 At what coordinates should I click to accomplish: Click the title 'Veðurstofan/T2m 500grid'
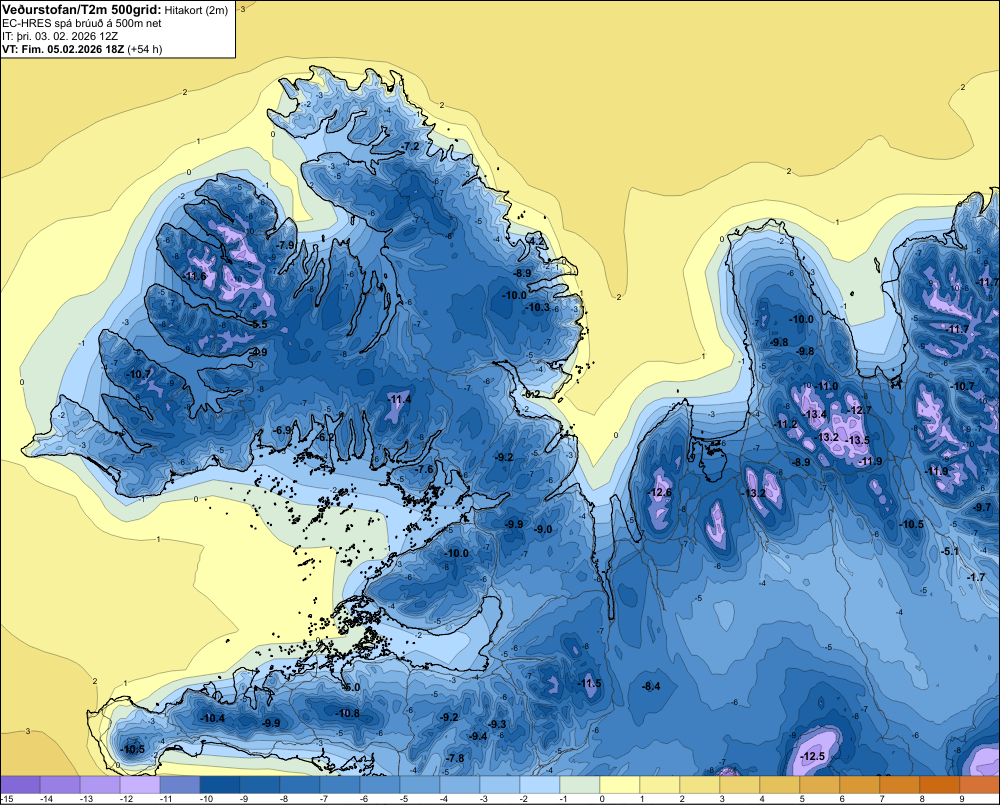(x=82, y=10)
